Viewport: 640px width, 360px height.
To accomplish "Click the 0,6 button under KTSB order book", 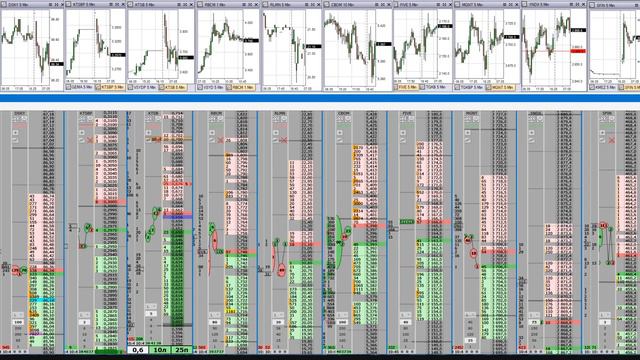I will [x=138, y=350].
